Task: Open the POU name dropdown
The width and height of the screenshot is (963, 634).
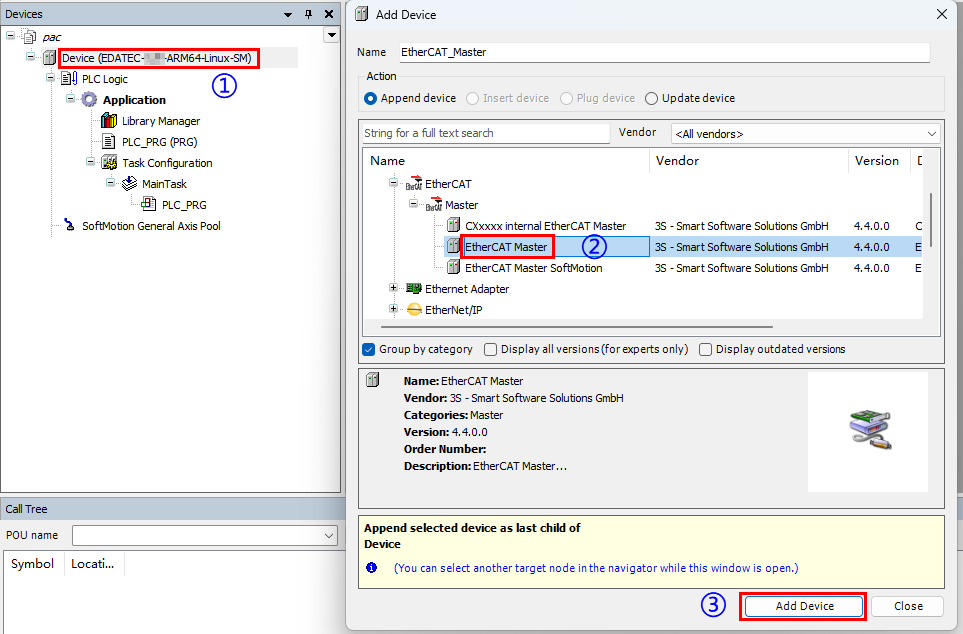Action: tap(329, 535)
